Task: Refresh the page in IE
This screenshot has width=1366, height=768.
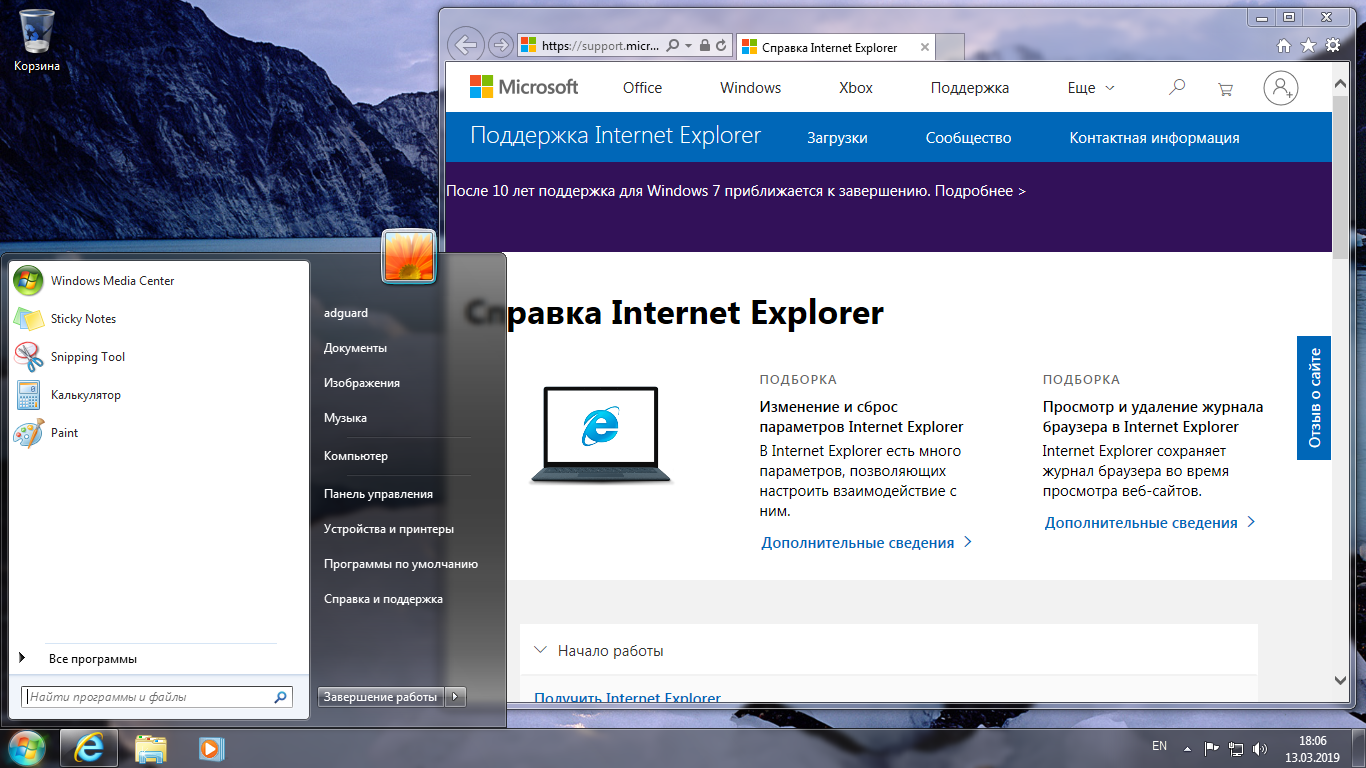Action: pyautogui.click(x=721, y=45)
